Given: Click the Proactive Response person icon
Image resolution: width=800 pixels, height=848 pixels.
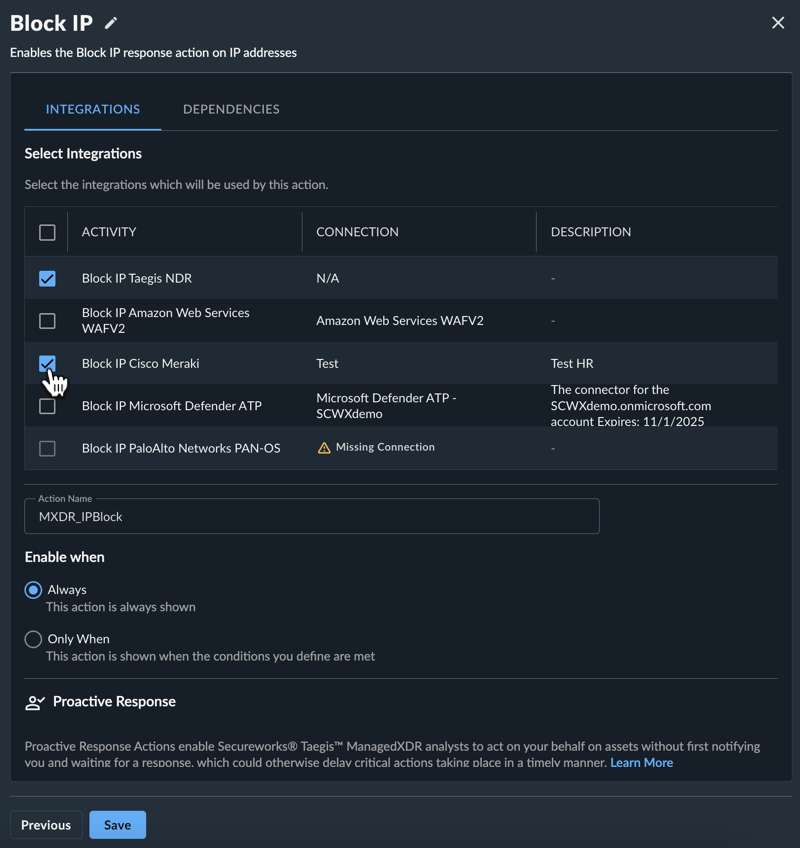Looking at the screenshot, I should (35, 703).
